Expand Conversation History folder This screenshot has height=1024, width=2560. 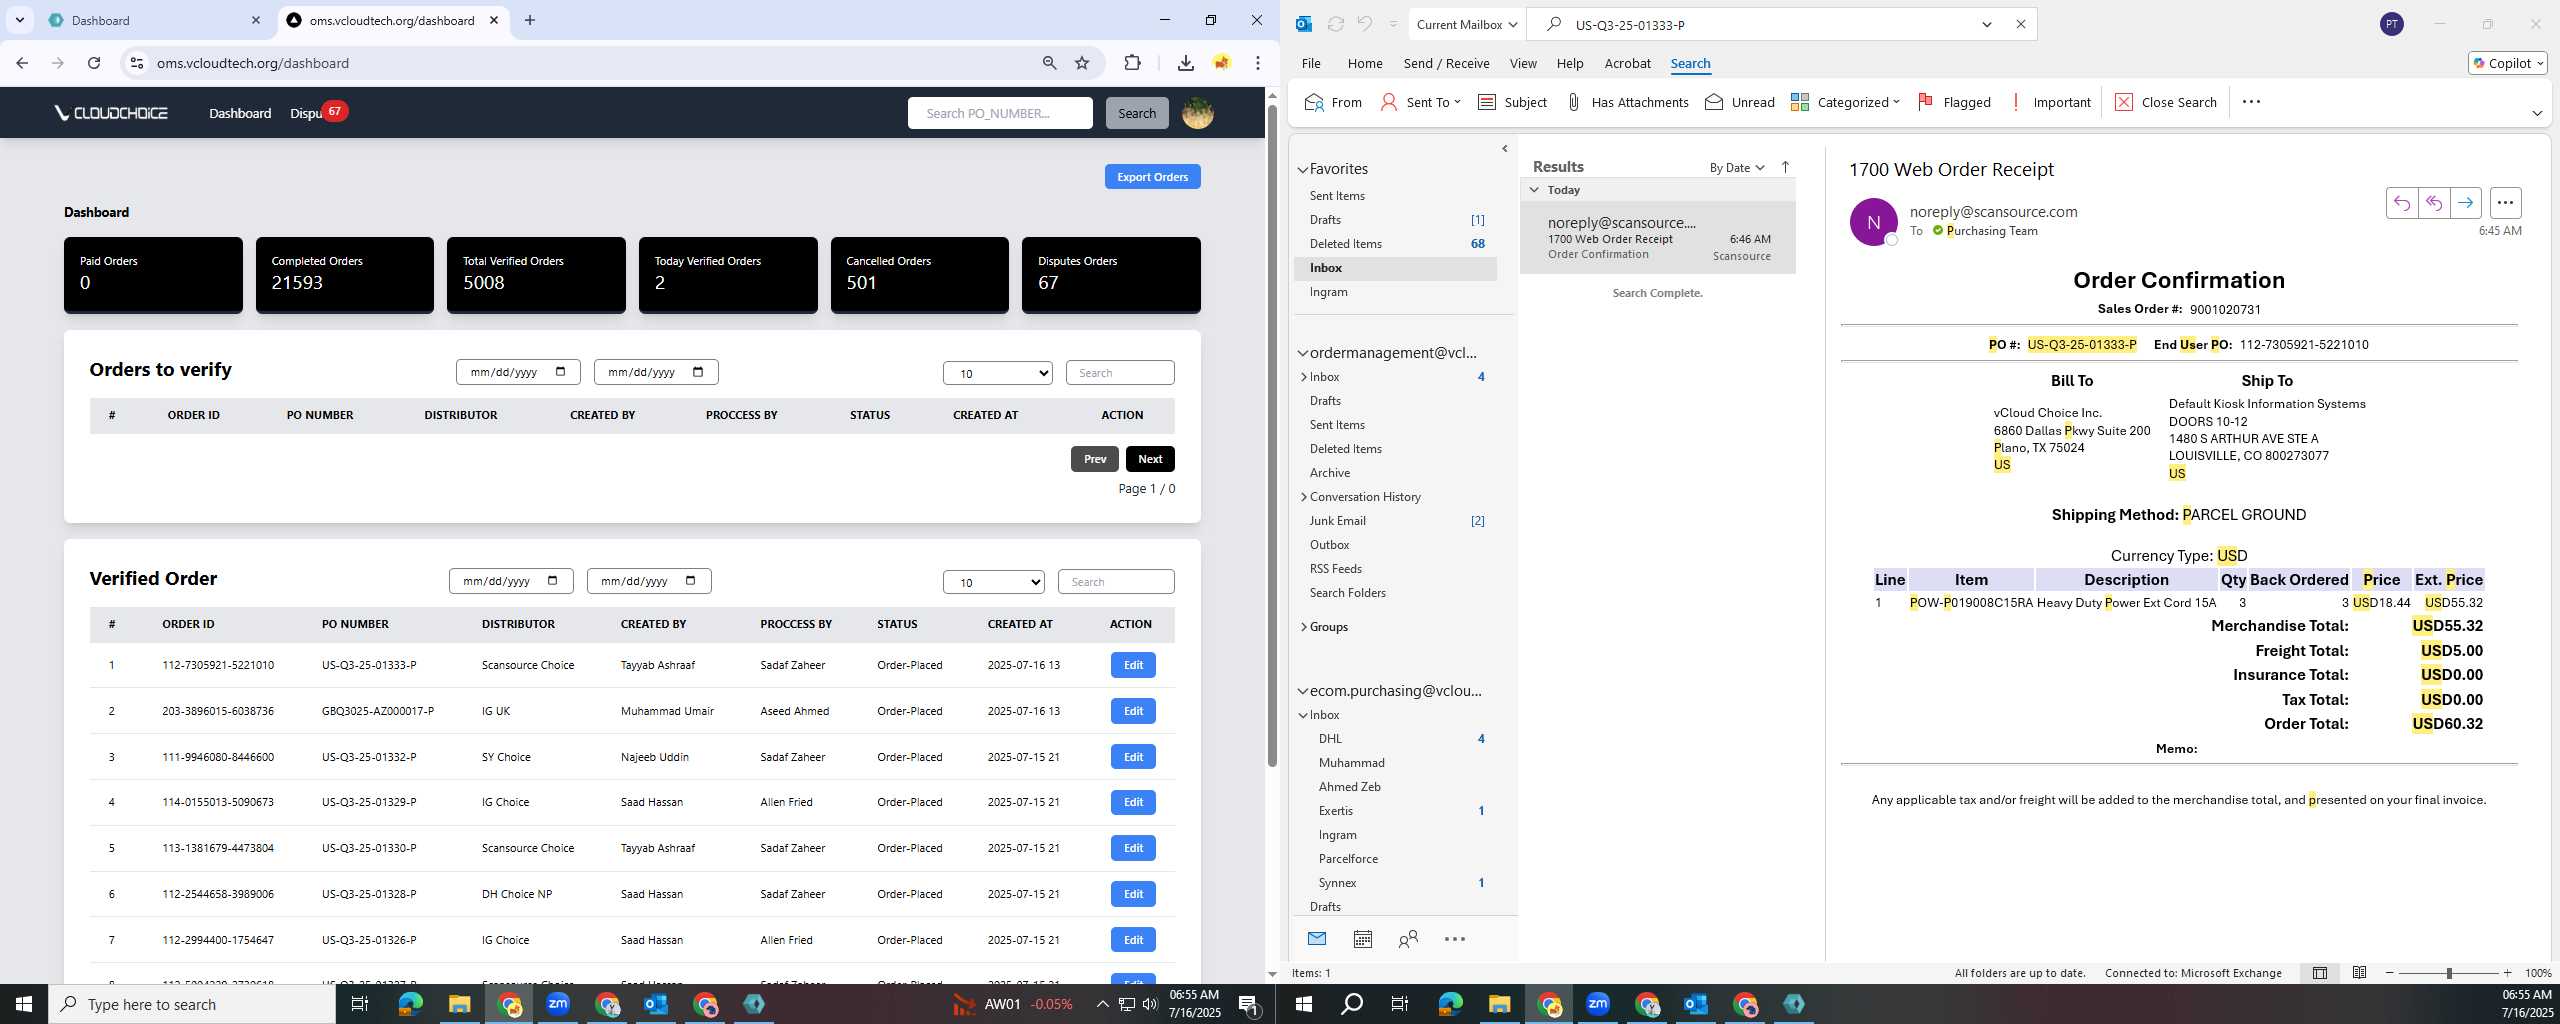[1303, 497]
